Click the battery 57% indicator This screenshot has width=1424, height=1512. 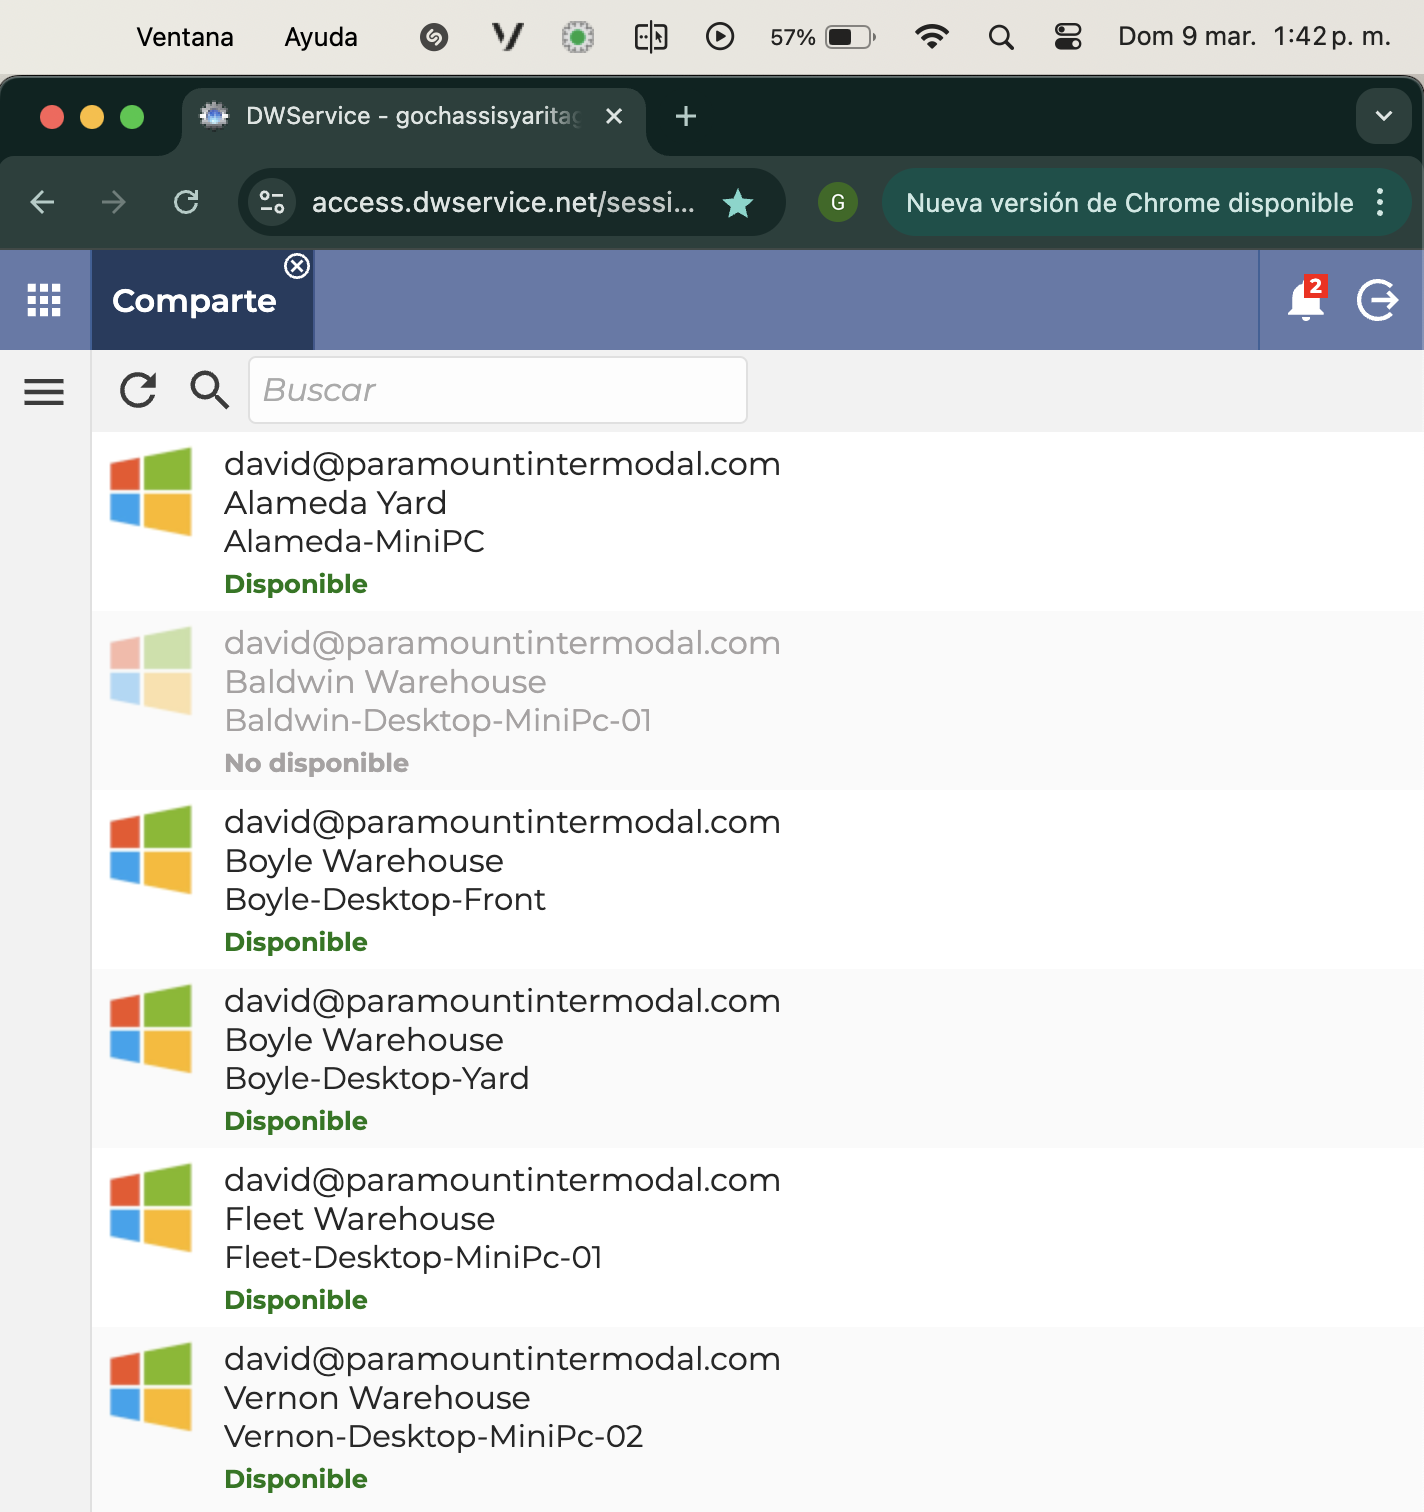(823, 37)
